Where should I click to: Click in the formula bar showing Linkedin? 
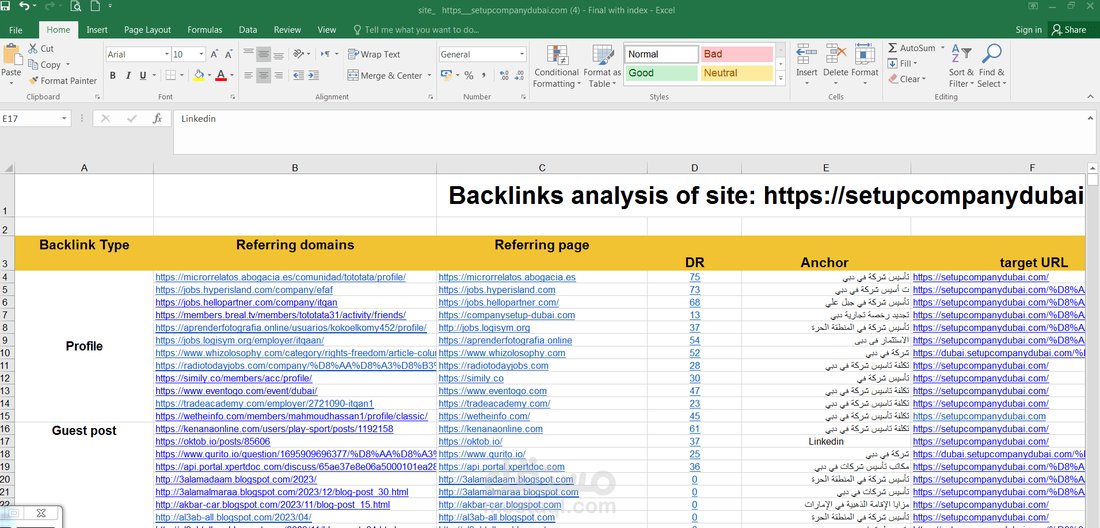[x=631, y=132]
